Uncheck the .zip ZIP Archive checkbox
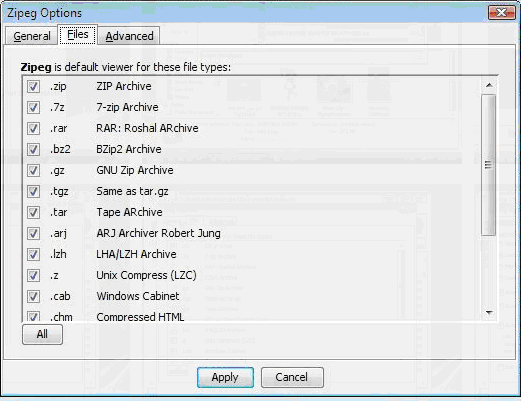The width and height of the screenshot is (521, 401). pyautogui.click(x=33, y=87)
